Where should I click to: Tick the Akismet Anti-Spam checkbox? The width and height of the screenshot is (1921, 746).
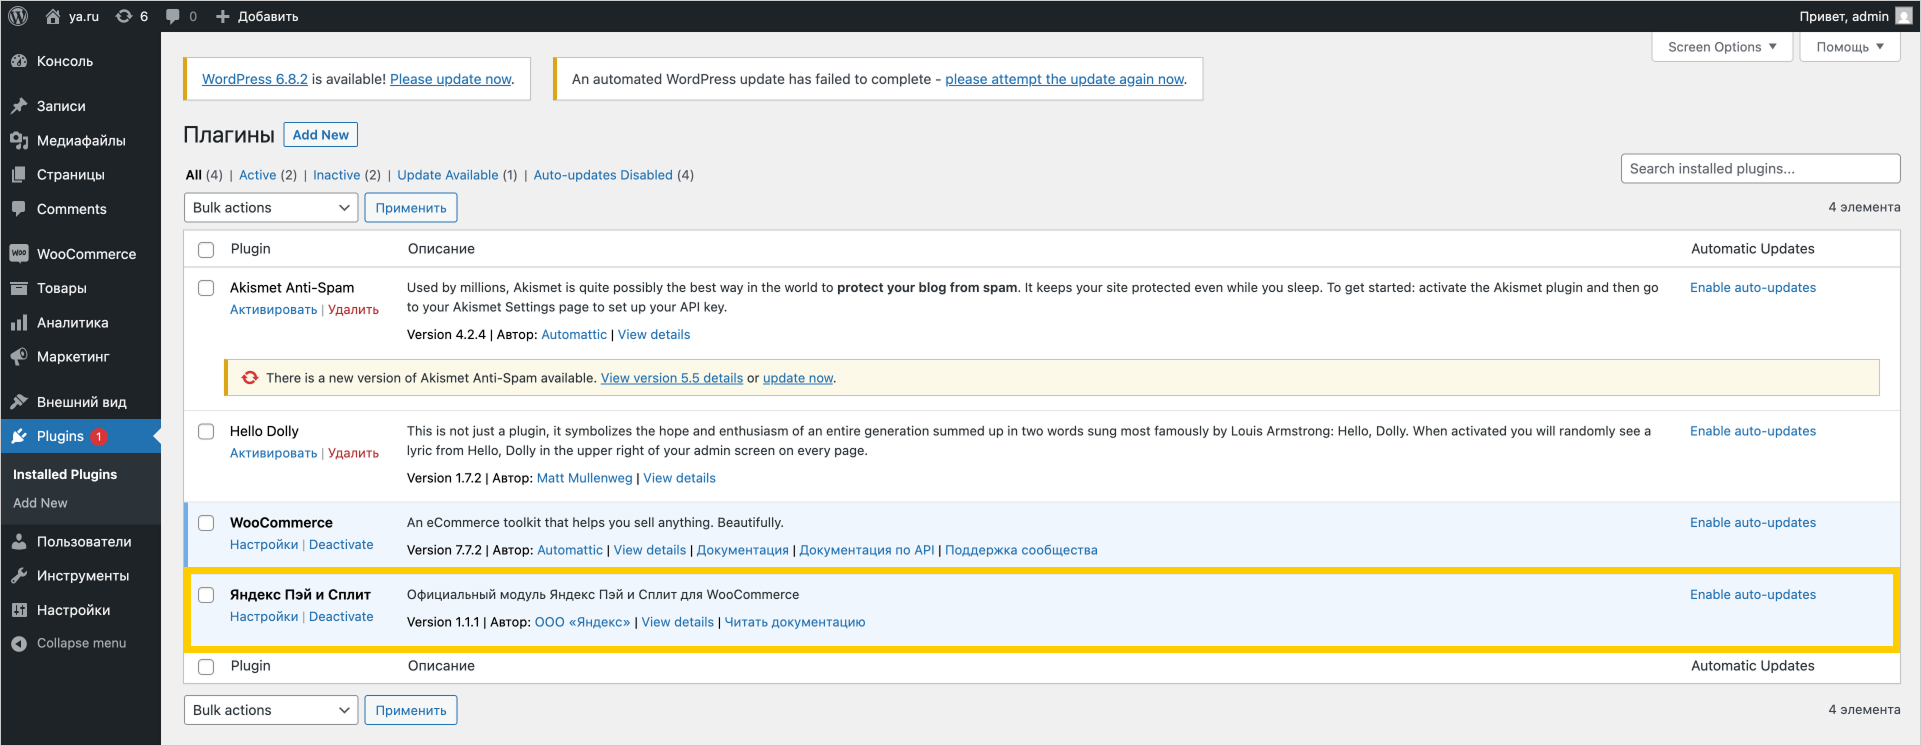(206, 288)
